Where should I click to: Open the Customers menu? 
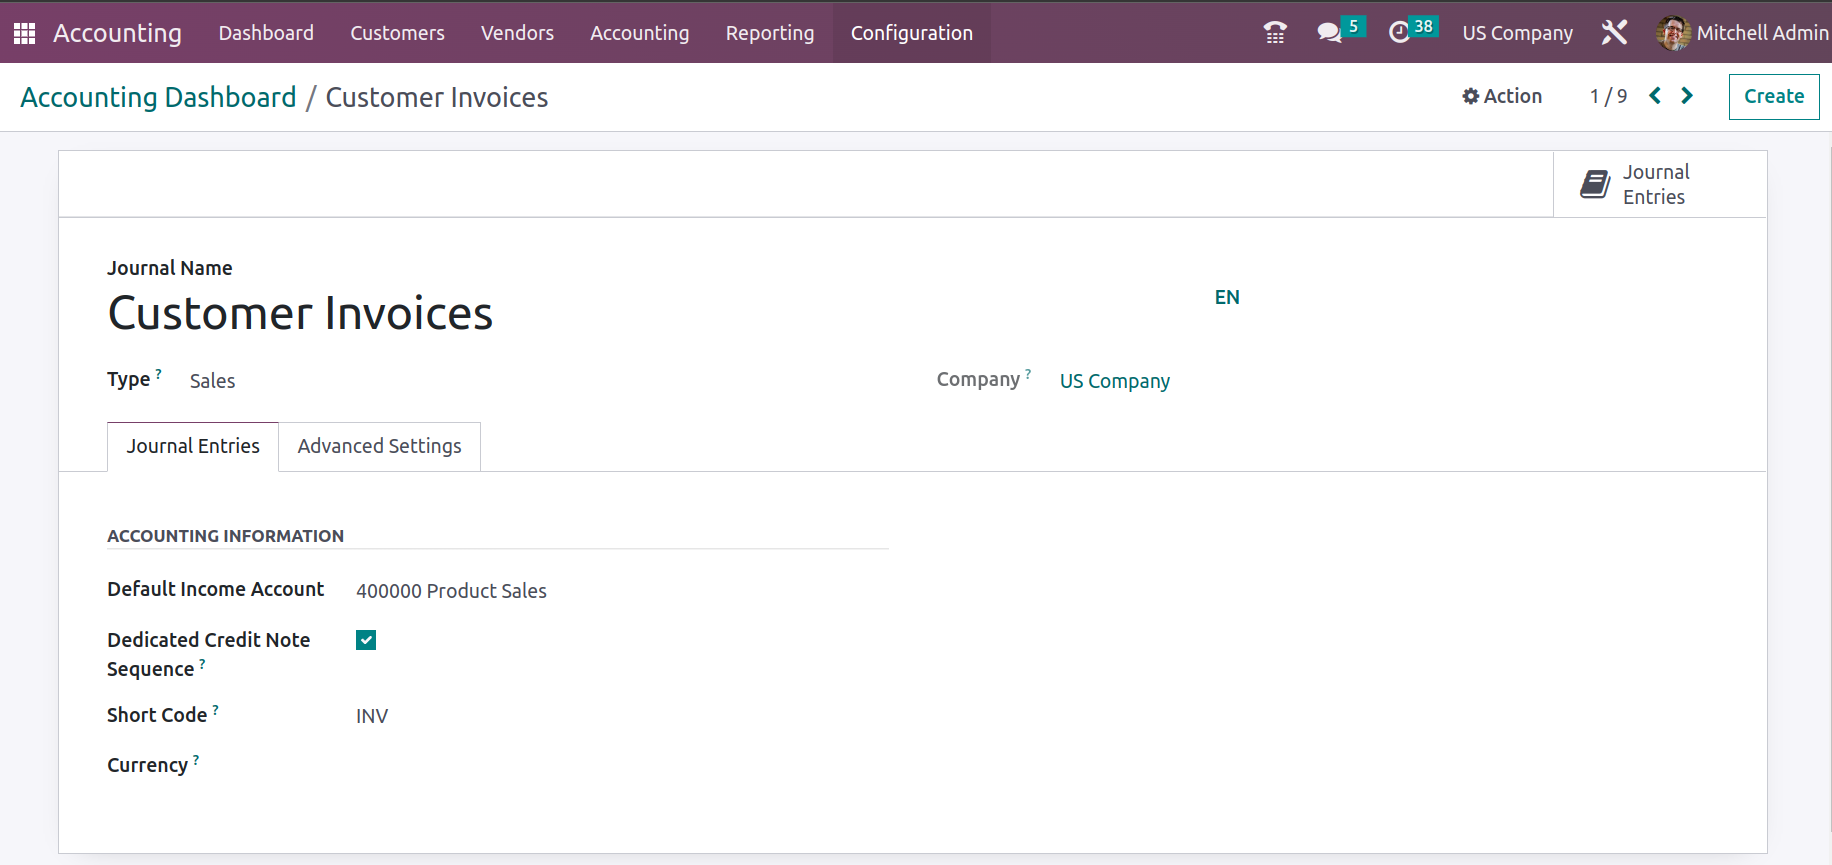tap(397, 33)
